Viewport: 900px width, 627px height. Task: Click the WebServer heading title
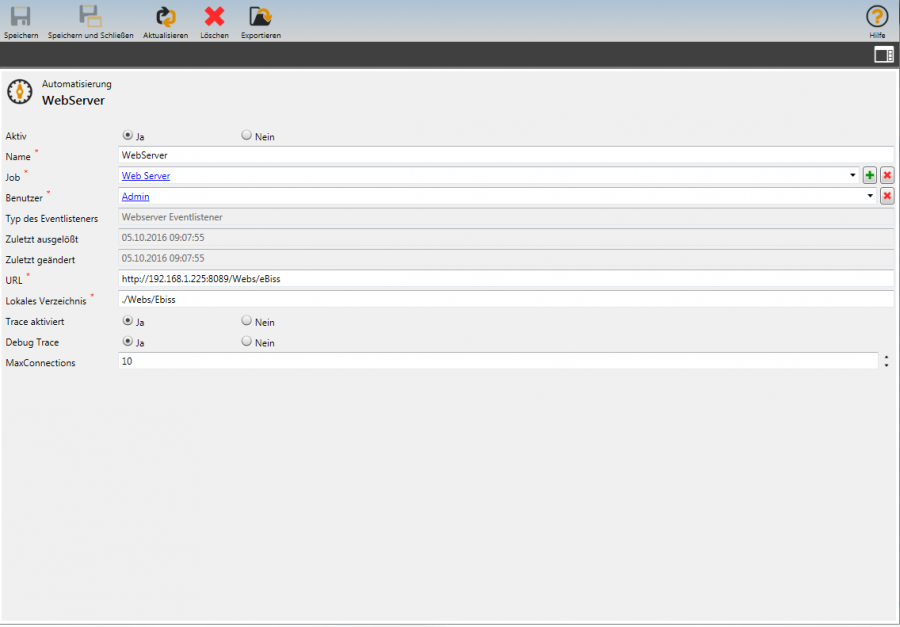(73, 100)
